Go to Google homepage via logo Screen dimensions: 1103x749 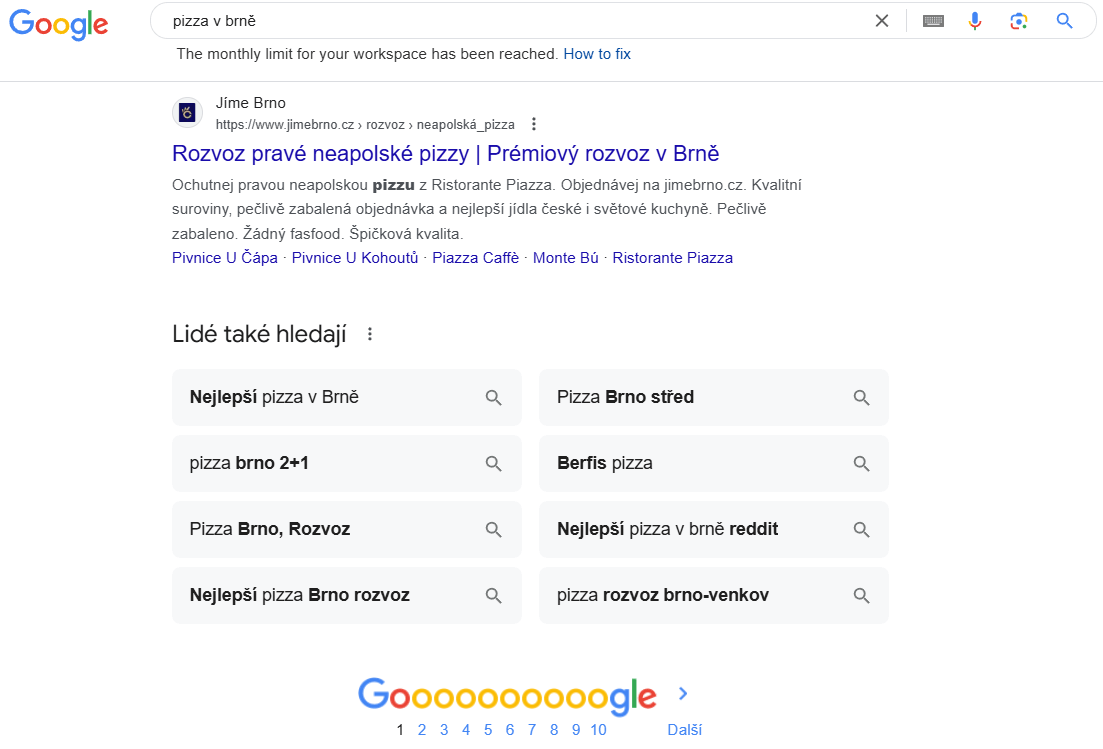click(58, 24)
